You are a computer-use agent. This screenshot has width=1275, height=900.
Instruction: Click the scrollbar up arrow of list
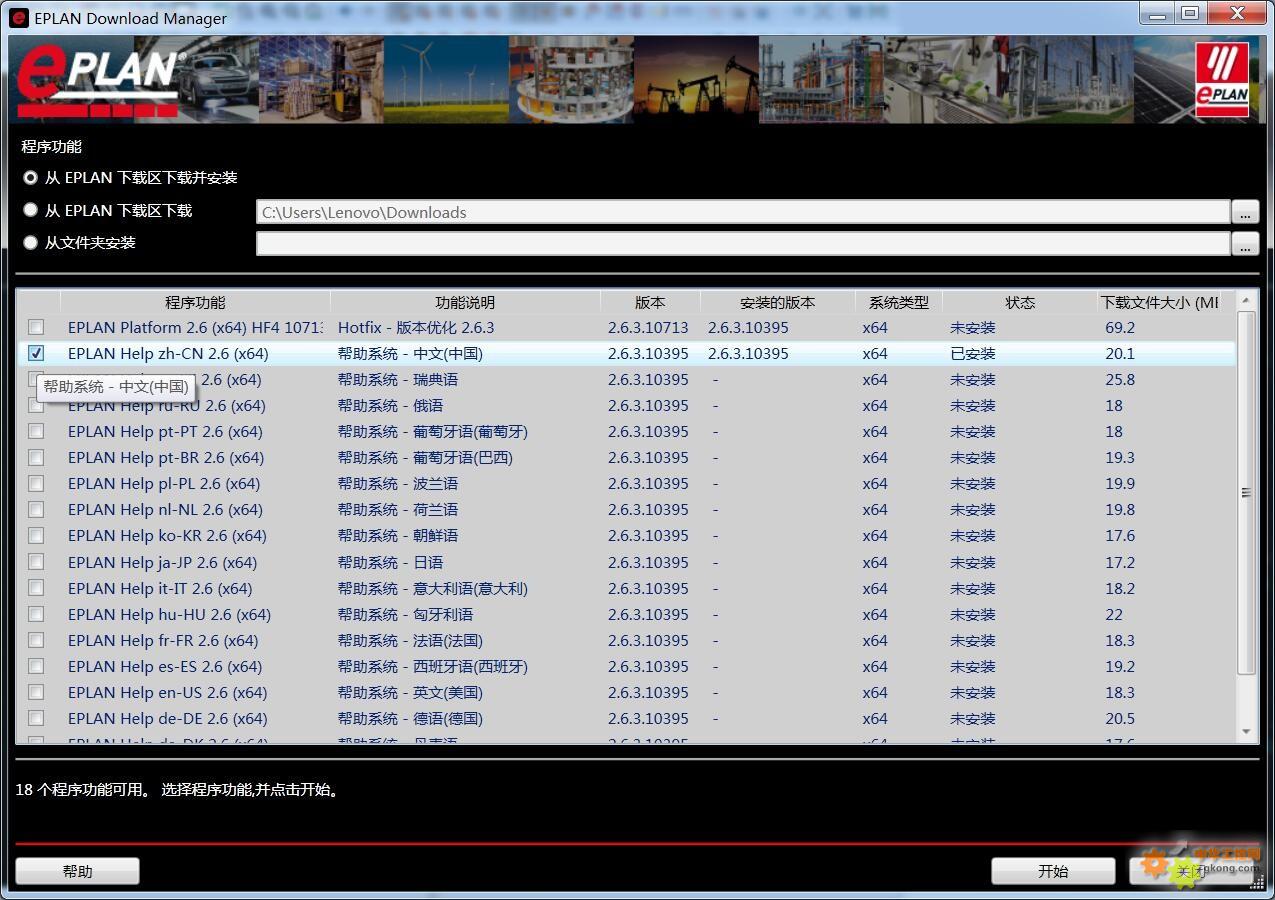pyautogui.click(x=1246, y=300)
